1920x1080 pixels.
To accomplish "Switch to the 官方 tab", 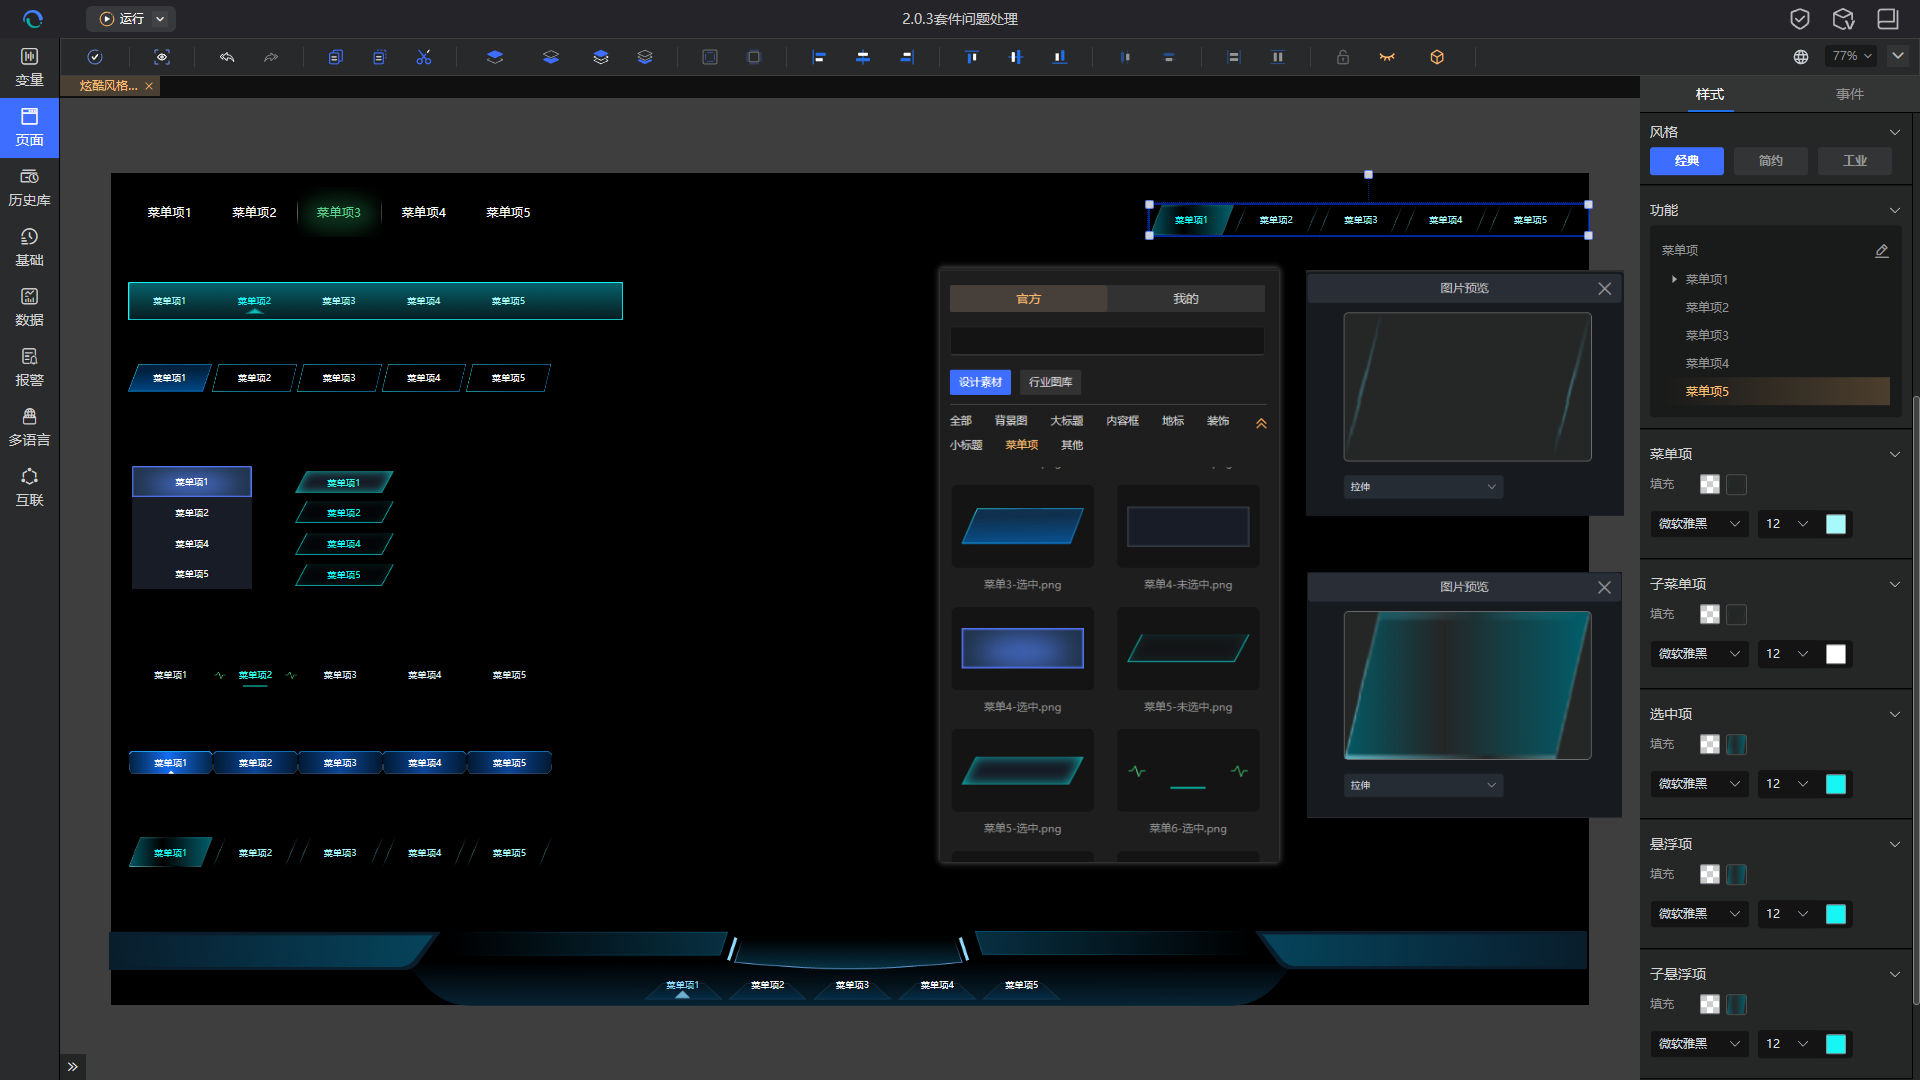I will click(x=1028, y=299).
